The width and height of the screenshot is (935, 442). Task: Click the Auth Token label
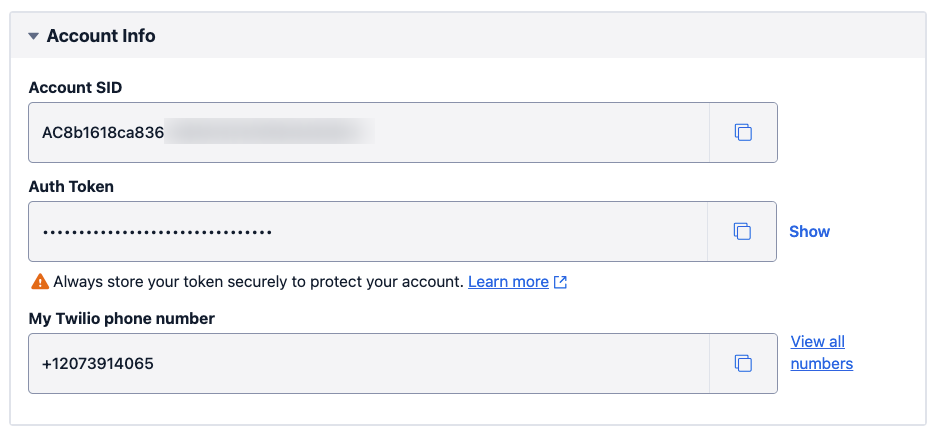[x=71, y=186]
